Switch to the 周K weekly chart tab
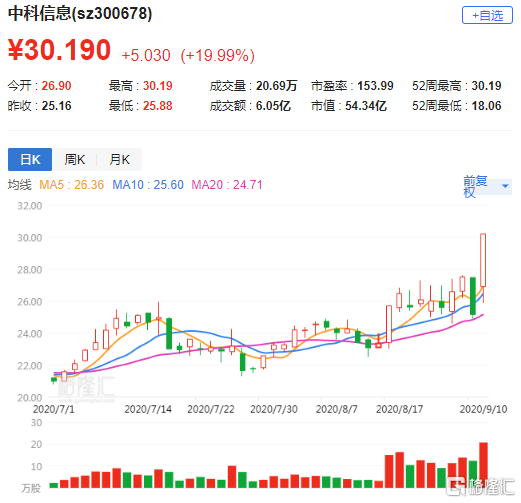Viewport: 521px width, 503px height. click(75, 159)
